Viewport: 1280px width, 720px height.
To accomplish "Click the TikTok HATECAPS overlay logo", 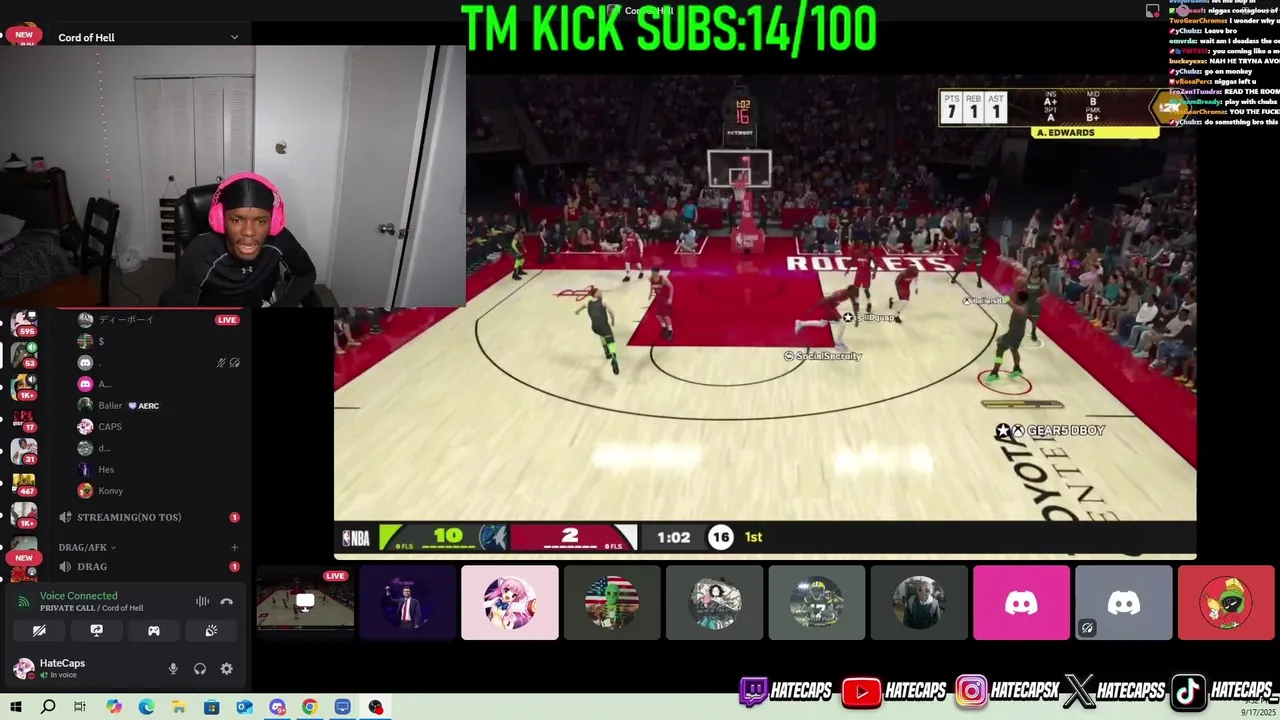I will coord(1226,691).
